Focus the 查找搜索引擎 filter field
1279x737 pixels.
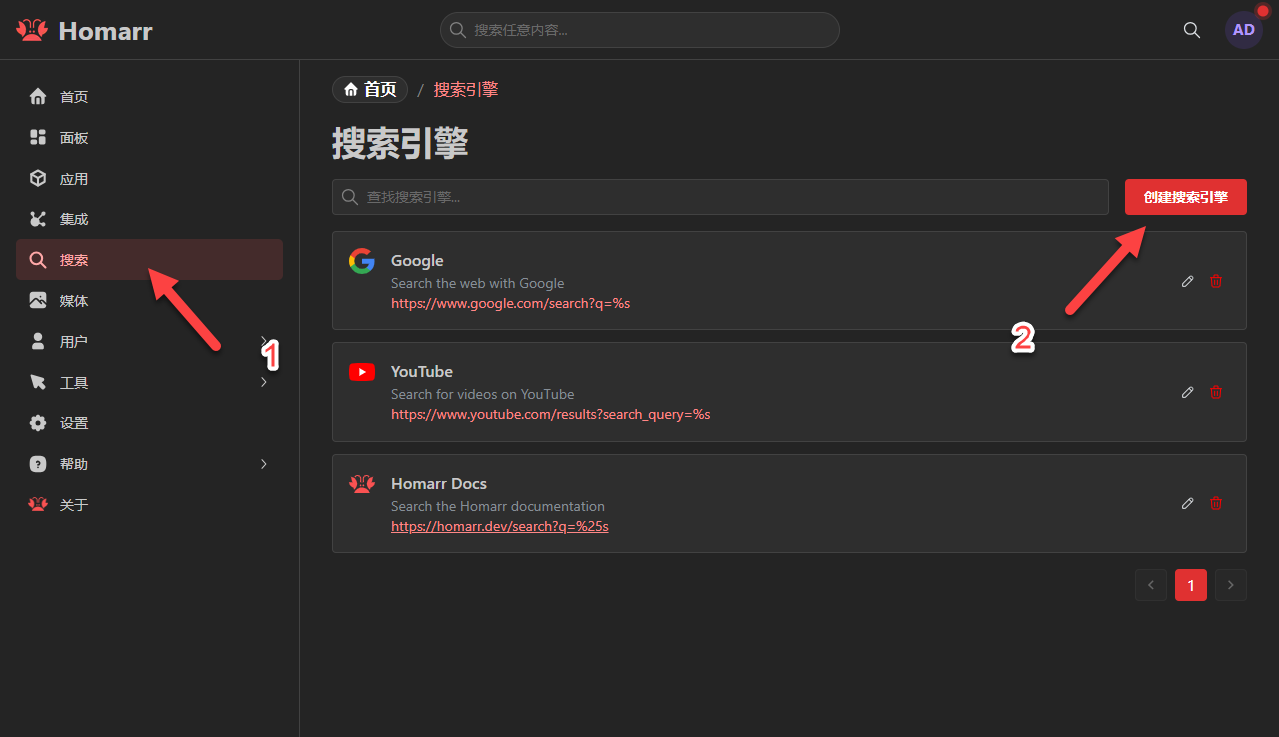tap(720, 197)
